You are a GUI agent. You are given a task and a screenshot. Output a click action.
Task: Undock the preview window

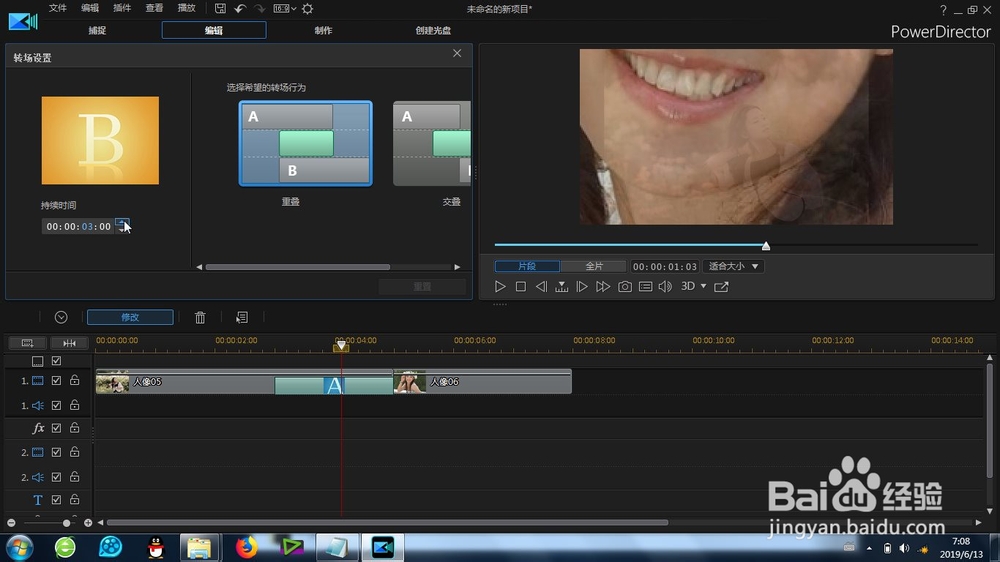[721, 286]
